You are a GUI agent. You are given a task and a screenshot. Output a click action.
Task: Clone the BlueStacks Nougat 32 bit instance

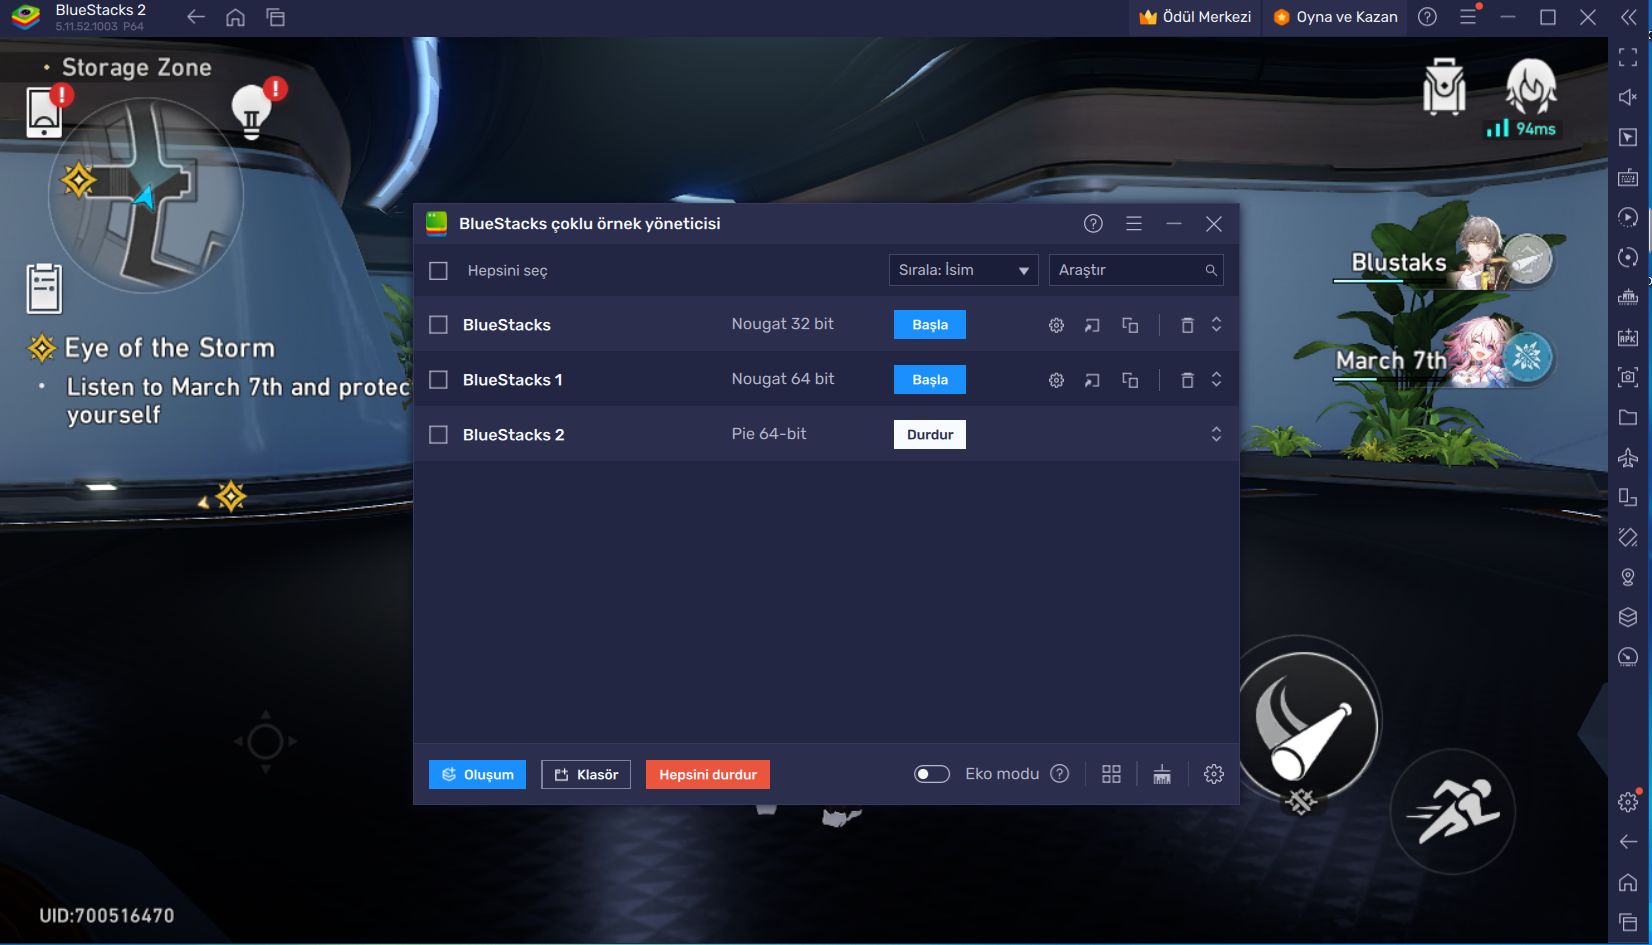(1130, 325)
